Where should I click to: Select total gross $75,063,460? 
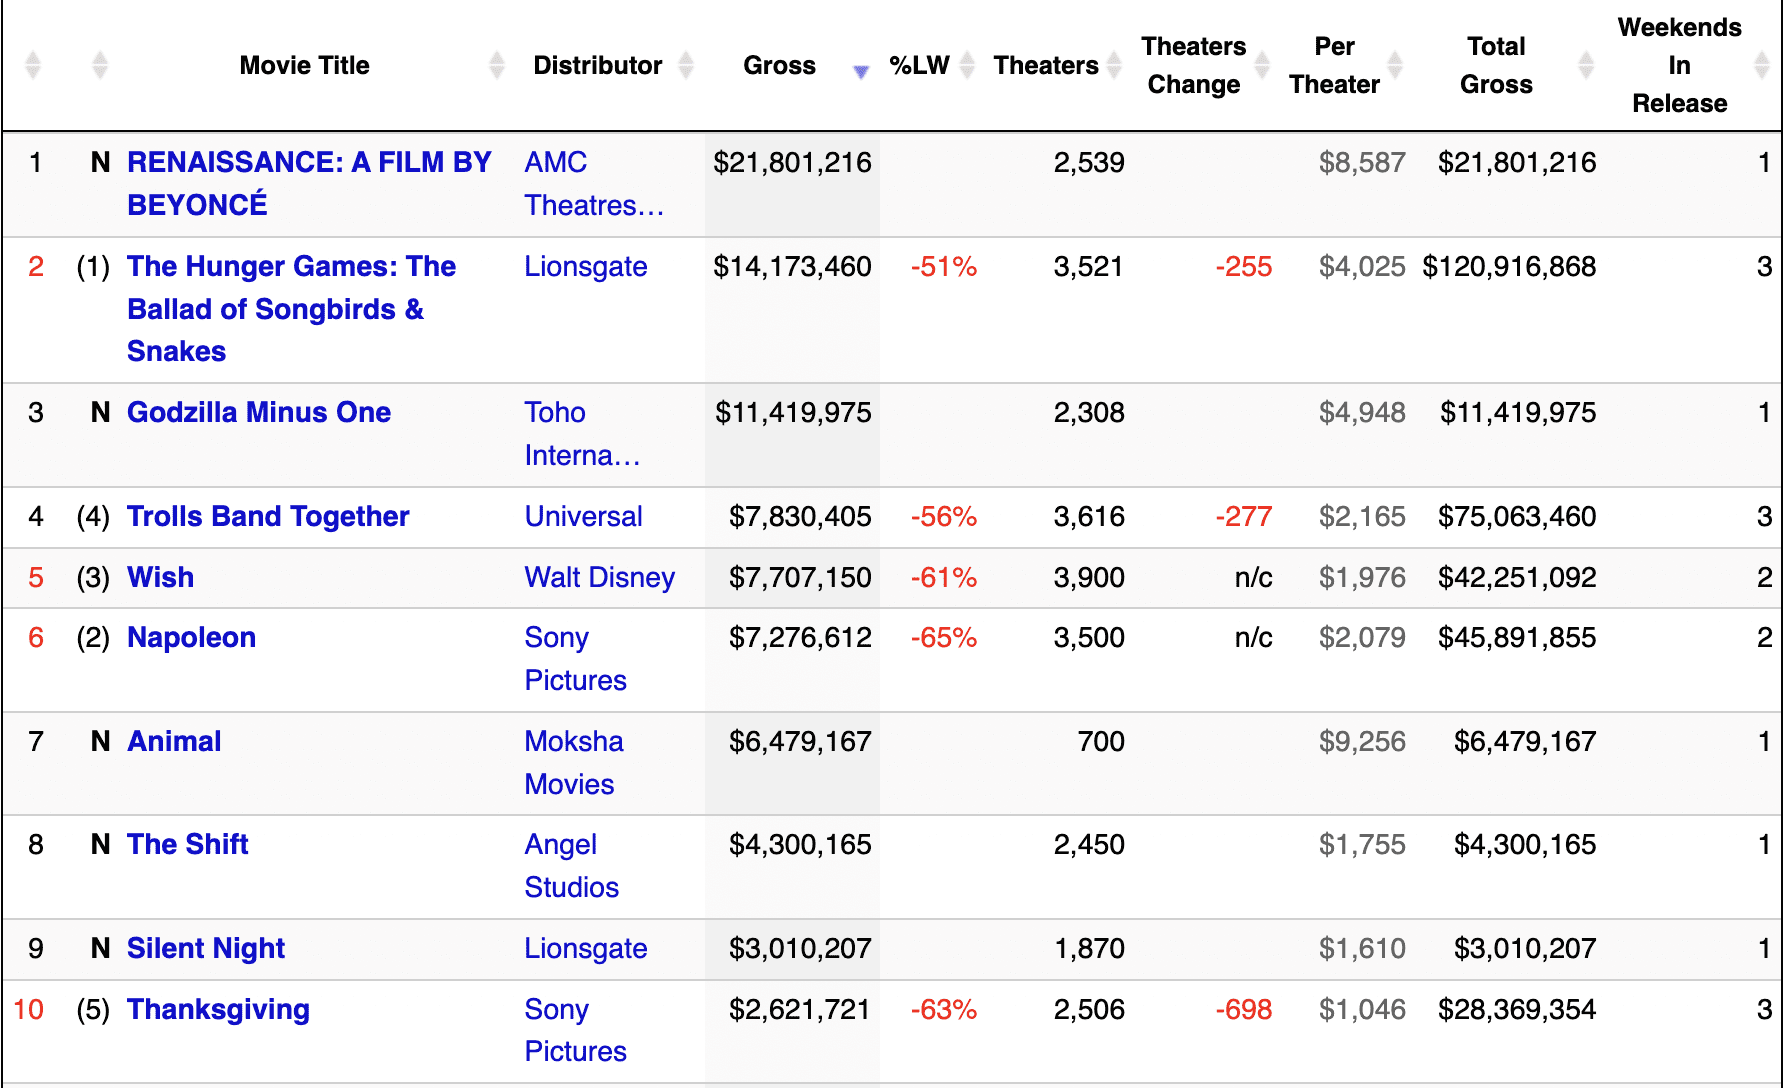tap(1517, 516)
